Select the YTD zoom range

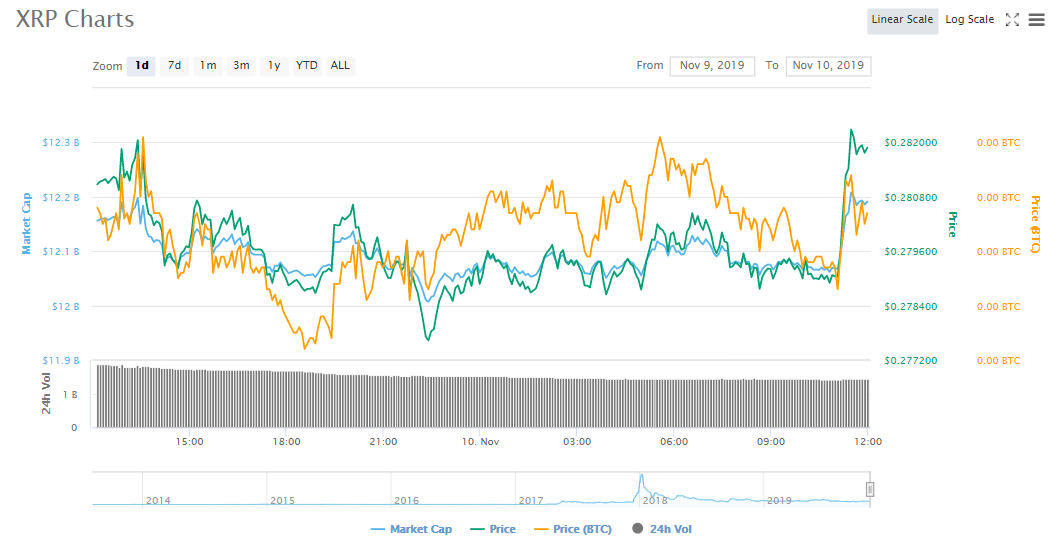[x=307, y=66]
